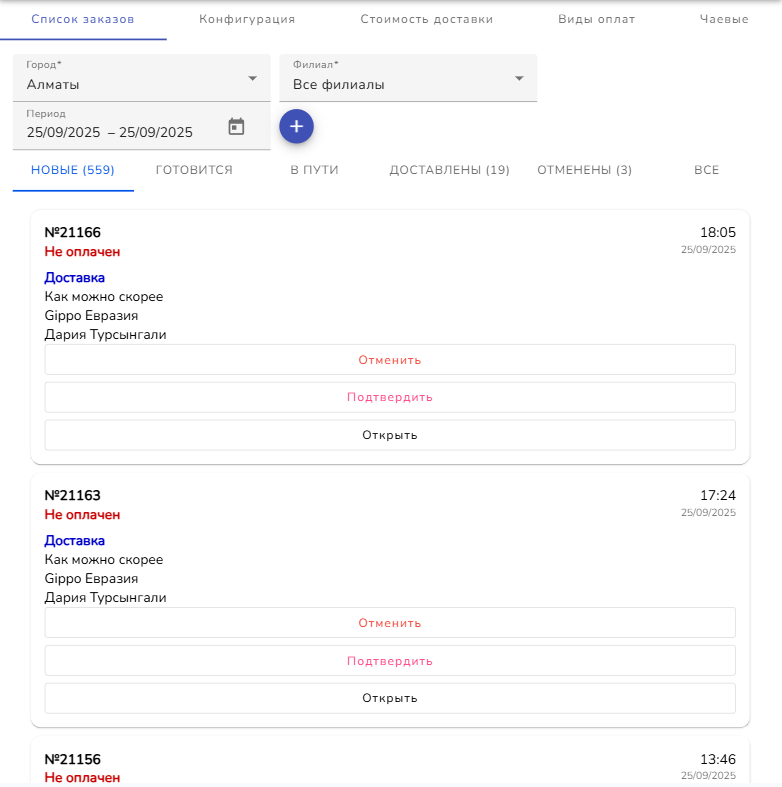Show Отменены (3) orders

584,170
